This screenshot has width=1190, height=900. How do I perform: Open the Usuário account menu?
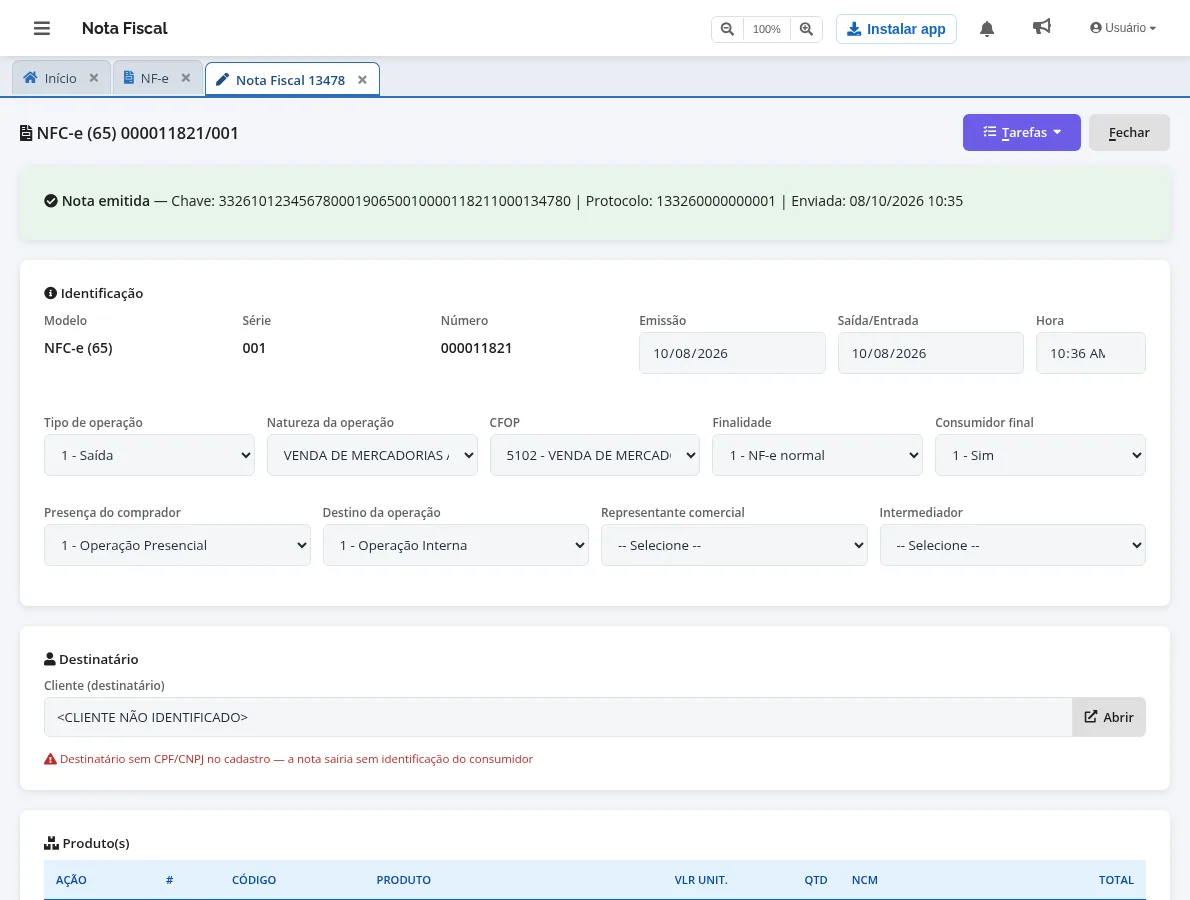point(1122,28)
